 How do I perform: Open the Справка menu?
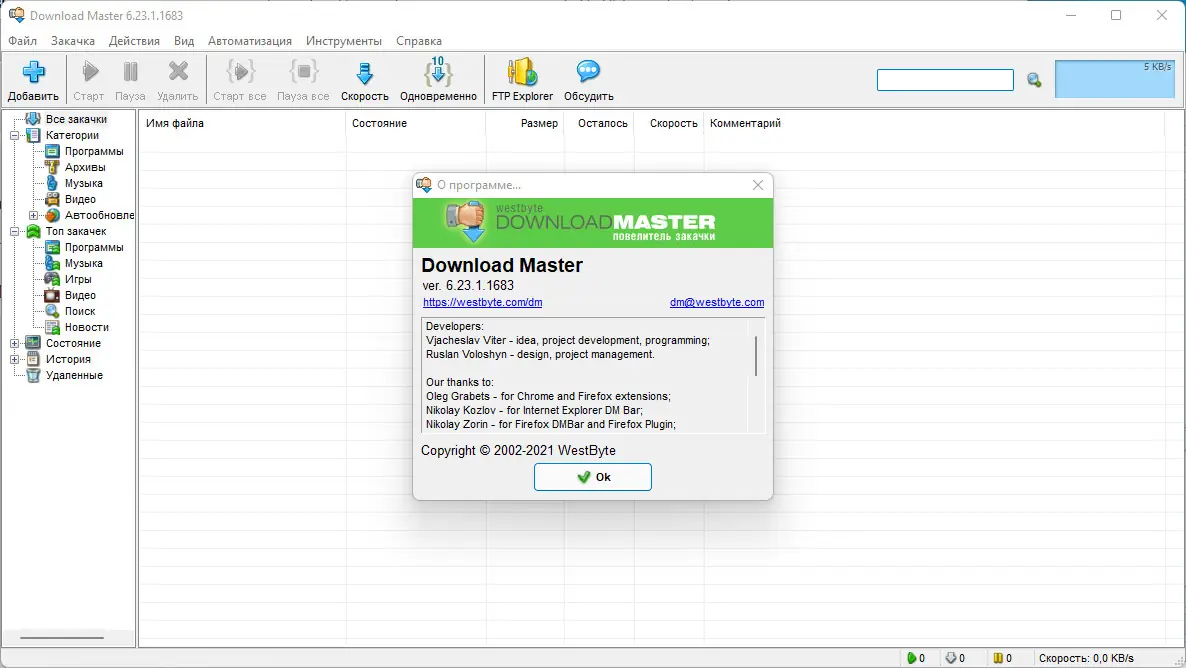pos(418,41)
